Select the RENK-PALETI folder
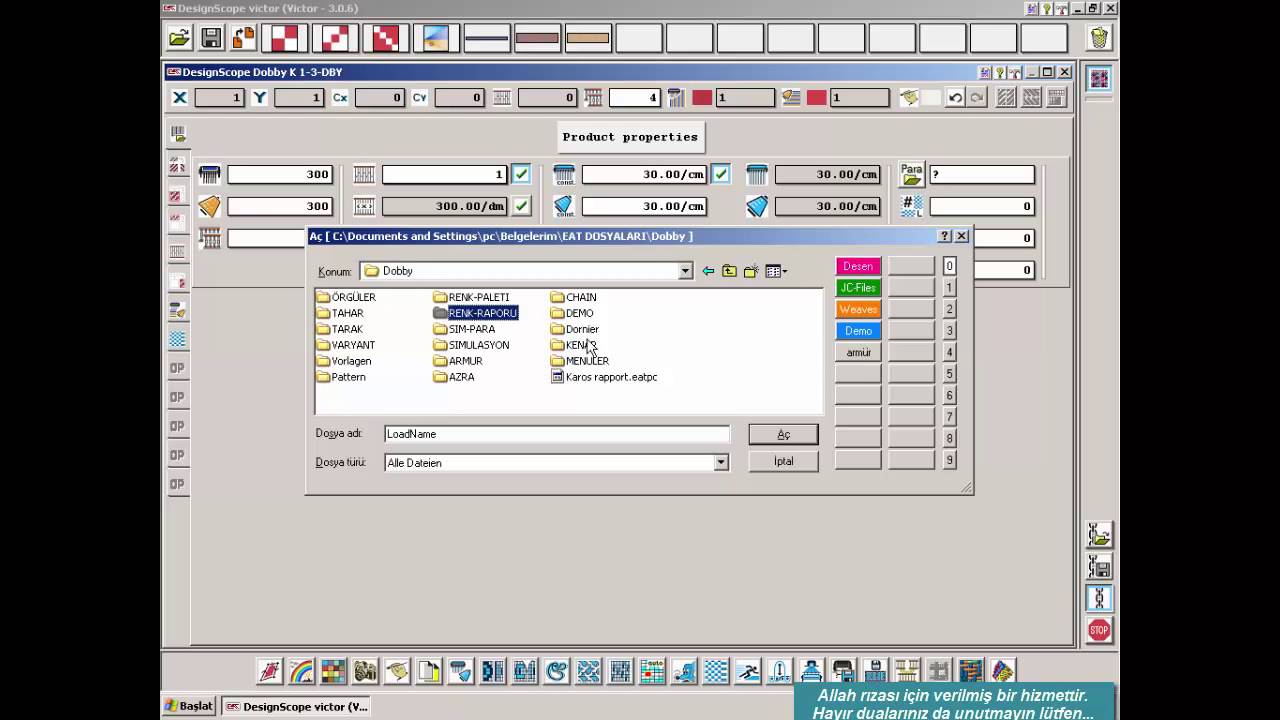This screenshot has height=720, width=1280. (471, 297)
